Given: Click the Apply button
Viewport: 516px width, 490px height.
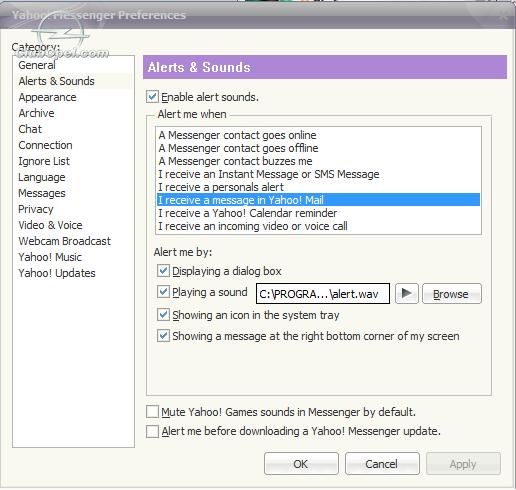Looking at the screenshot, I should pyautogui.click(x=463, y=464).
